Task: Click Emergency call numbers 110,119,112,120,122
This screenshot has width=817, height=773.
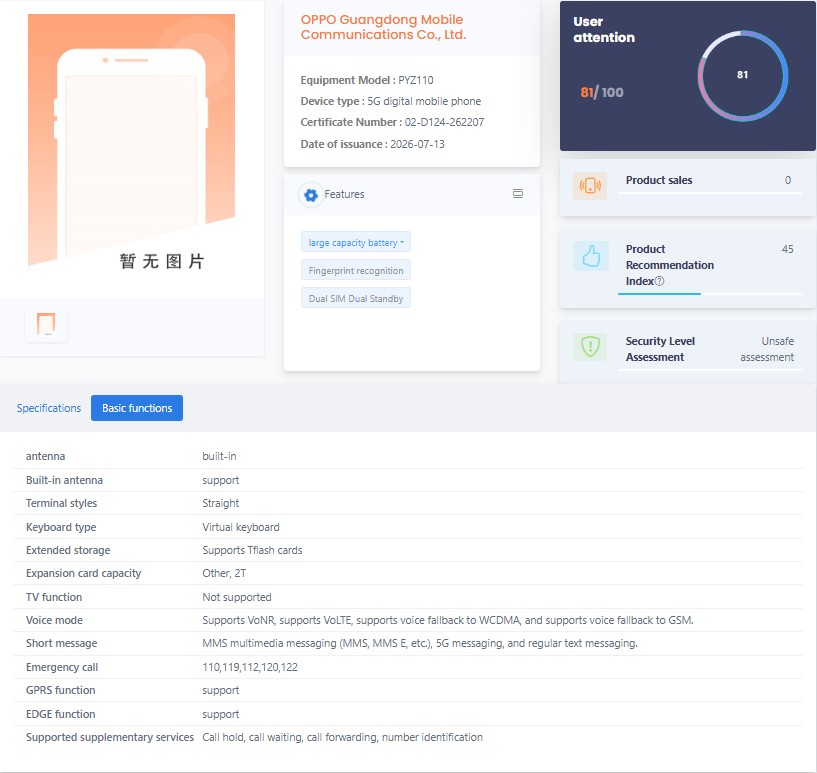Action: (x=250, y=667)
